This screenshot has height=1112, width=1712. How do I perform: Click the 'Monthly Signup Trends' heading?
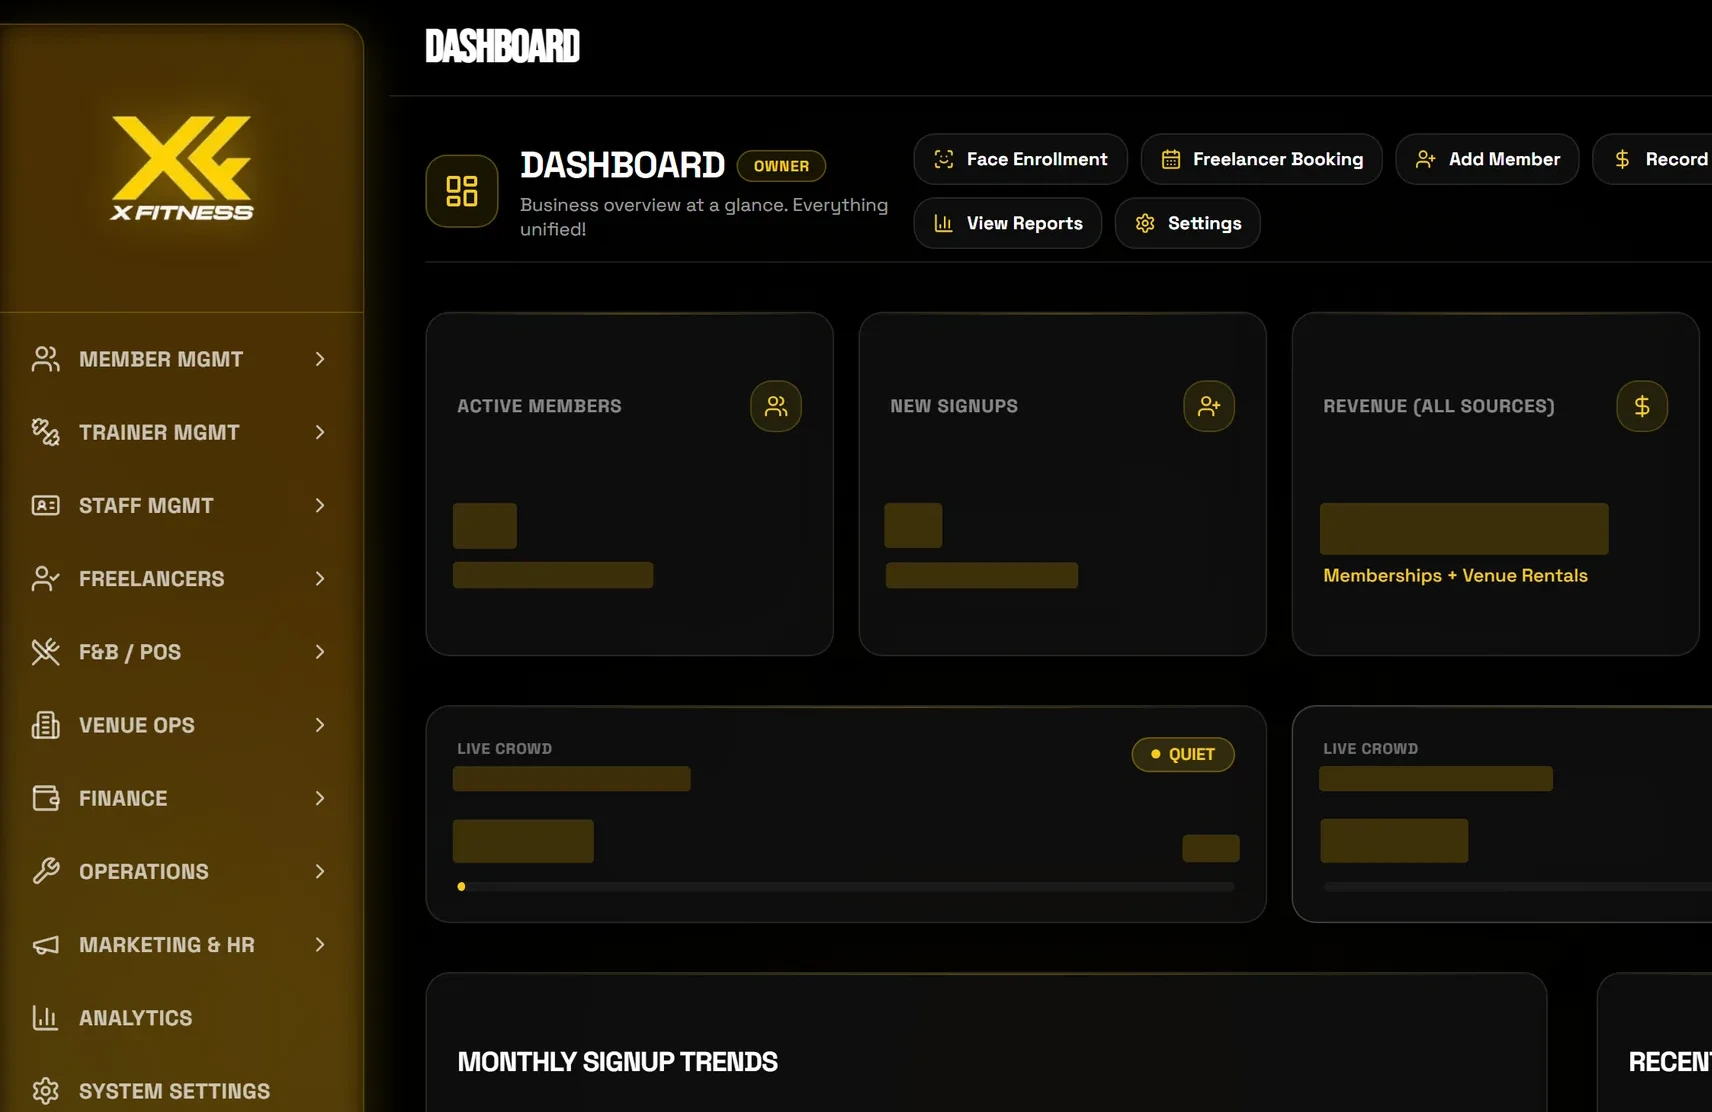click(617, 1062)
